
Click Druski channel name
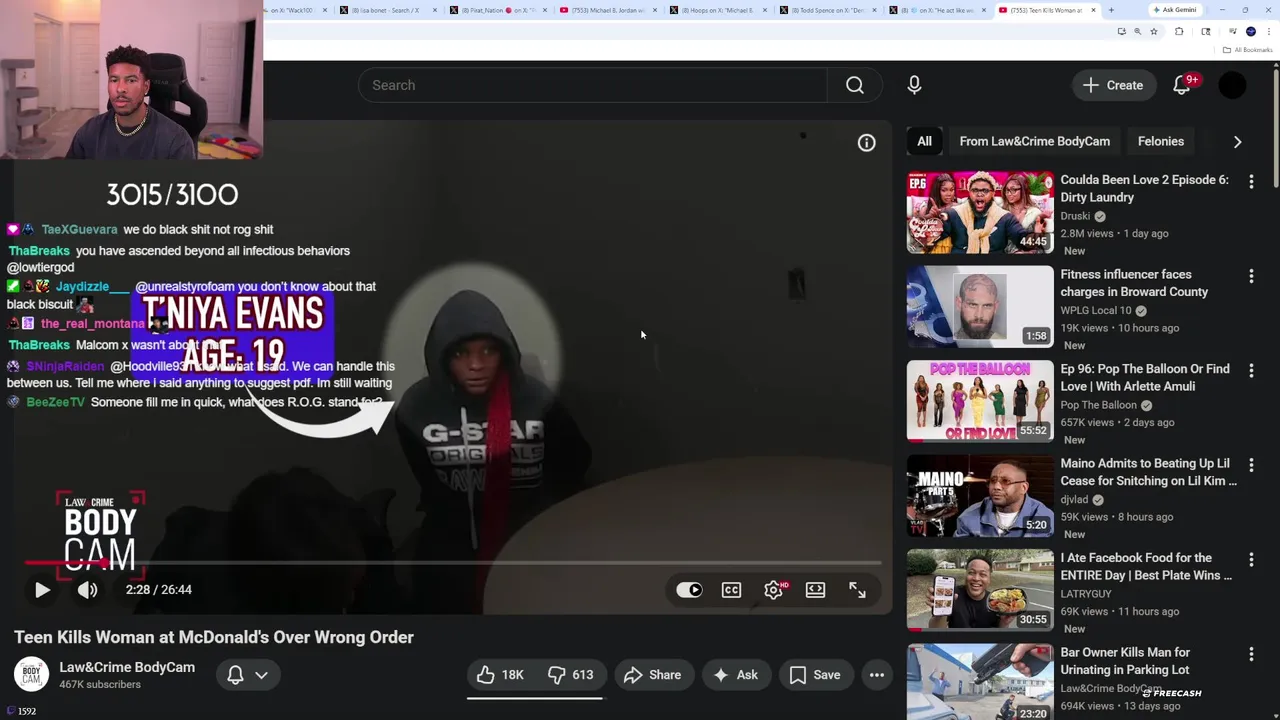(1075, 216)
